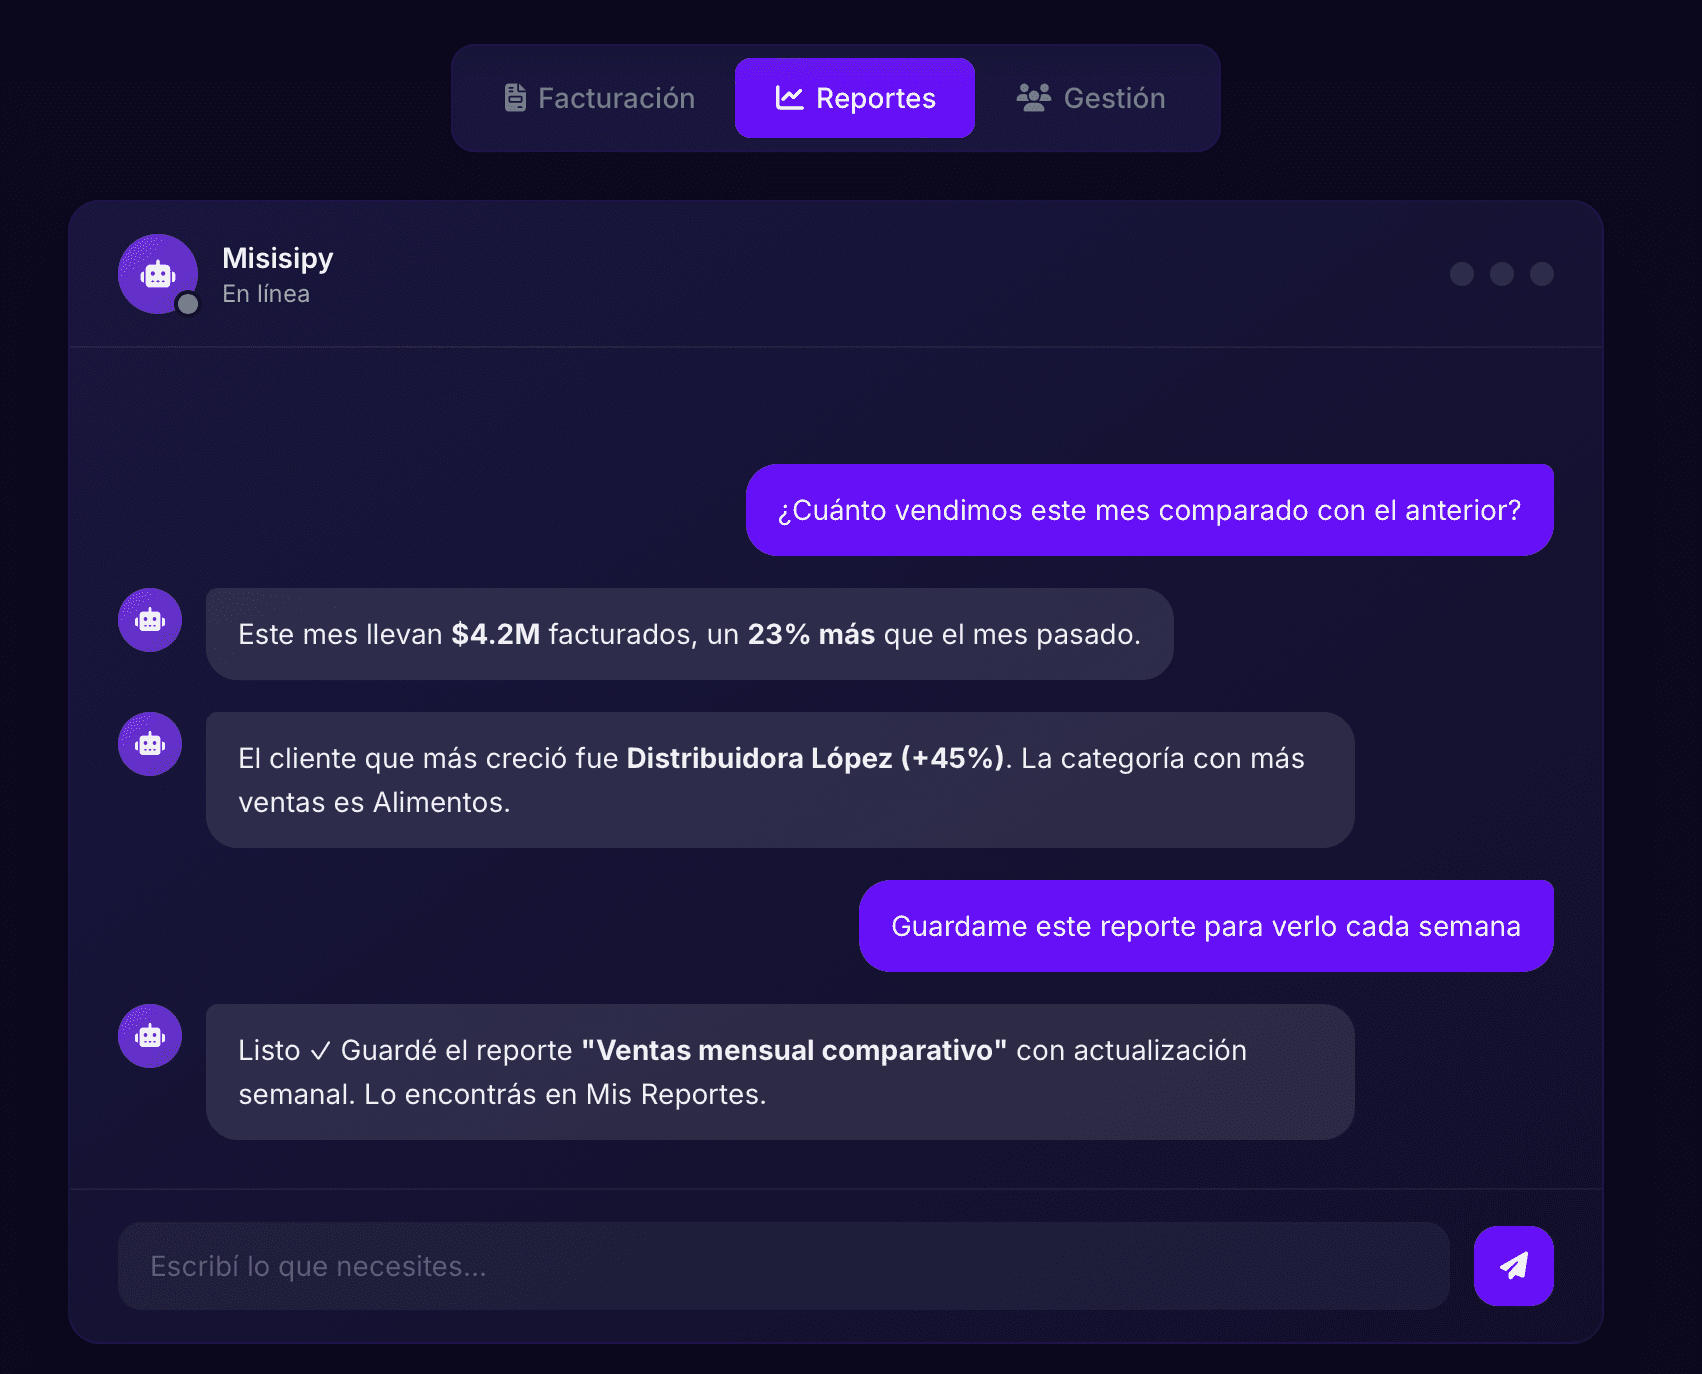Image resolution: width=1702 pixels, height=1374 pixels.
Task: Open the Gestión tab
Action: [x=1092, y=97]
